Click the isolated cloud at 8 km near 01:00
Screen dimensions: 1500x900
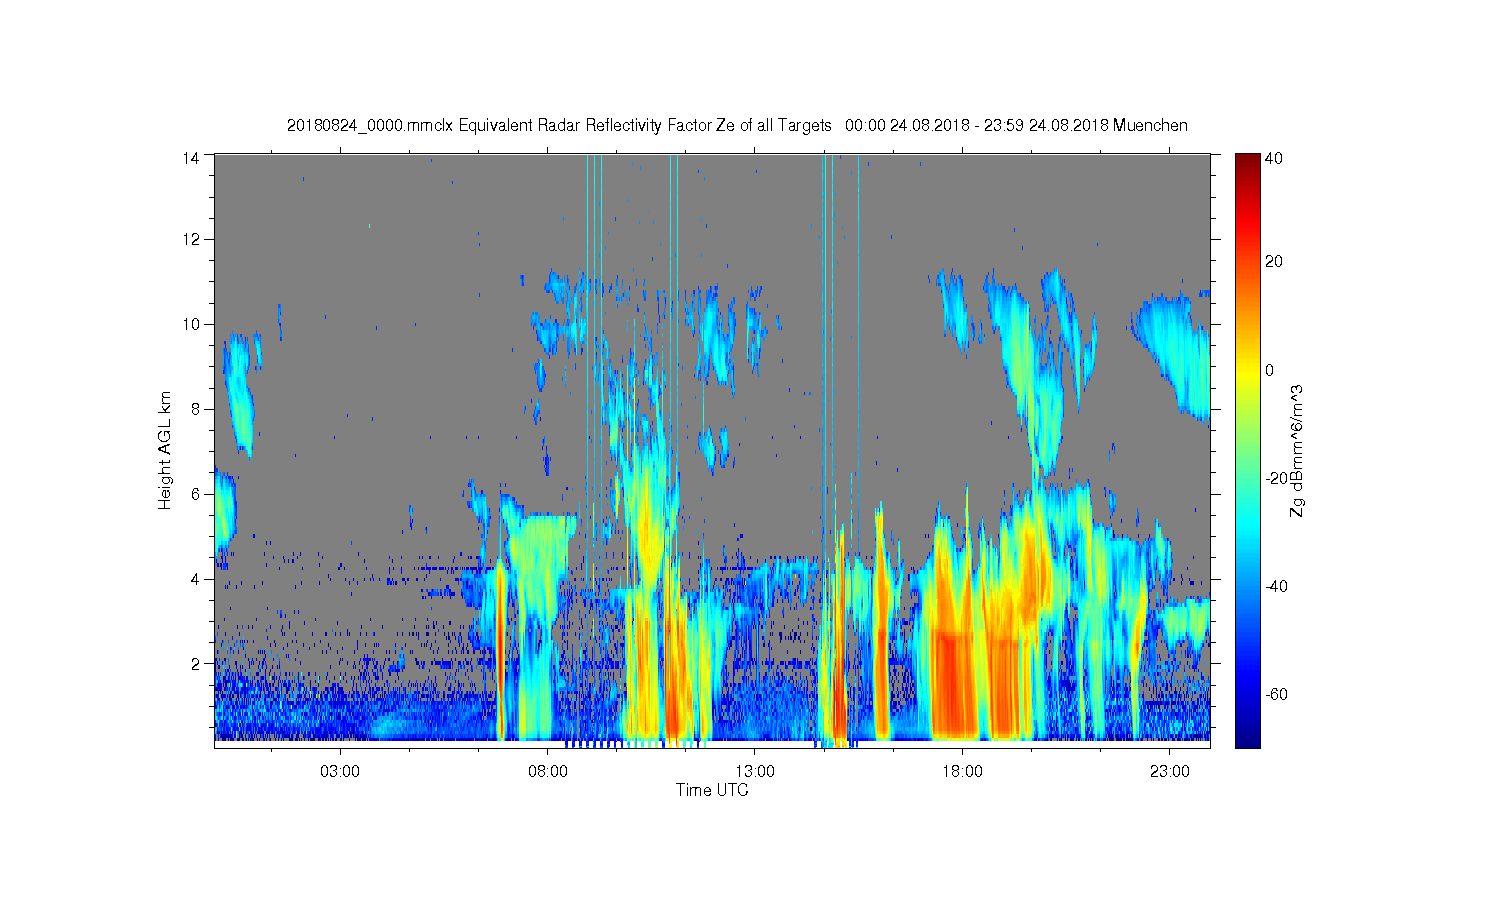point(240,395)
